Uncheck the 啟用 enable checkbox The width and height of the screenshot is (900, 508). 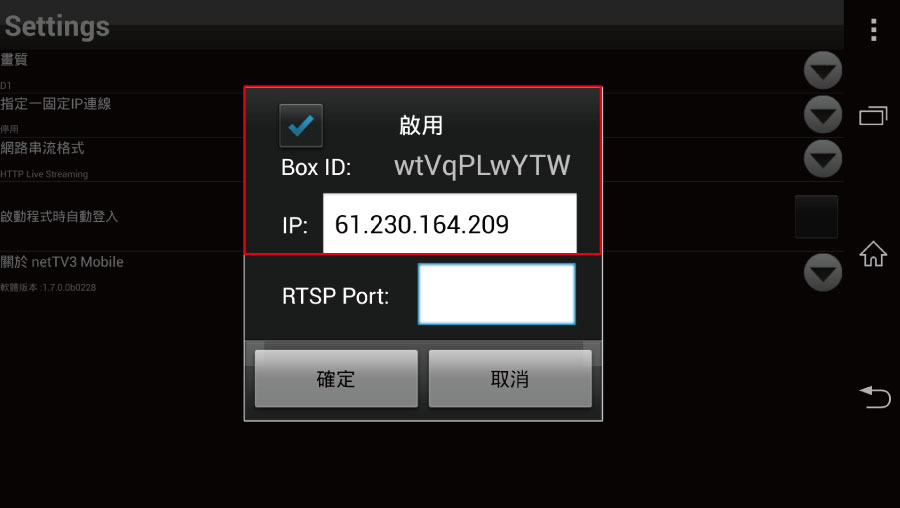click(x=301, y=126)
